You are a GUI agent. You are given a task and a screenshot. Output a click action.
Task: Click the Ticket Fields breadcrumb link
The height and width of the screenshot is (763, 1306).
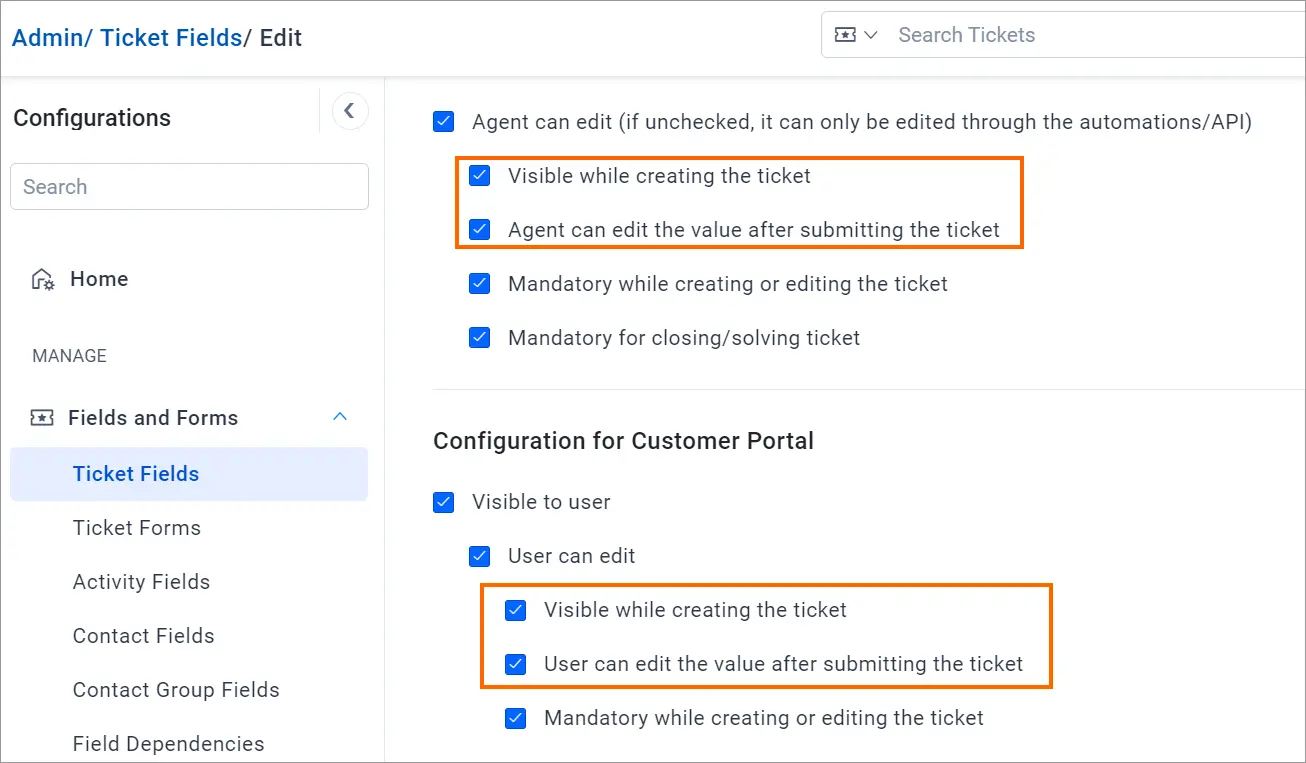171,38
